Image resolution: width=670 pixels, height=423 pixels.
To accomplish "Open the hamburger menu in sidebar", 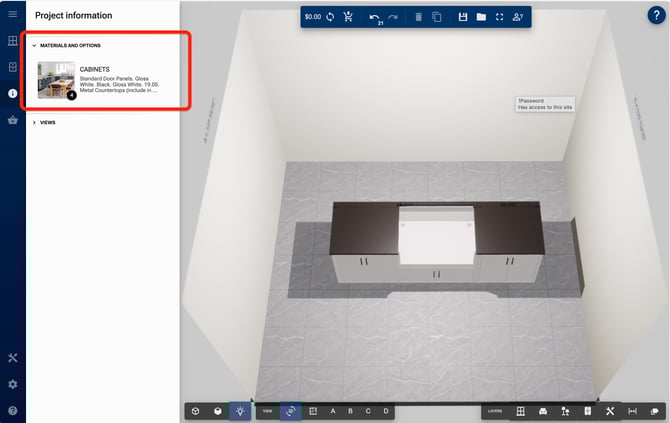I will point(12,14).
